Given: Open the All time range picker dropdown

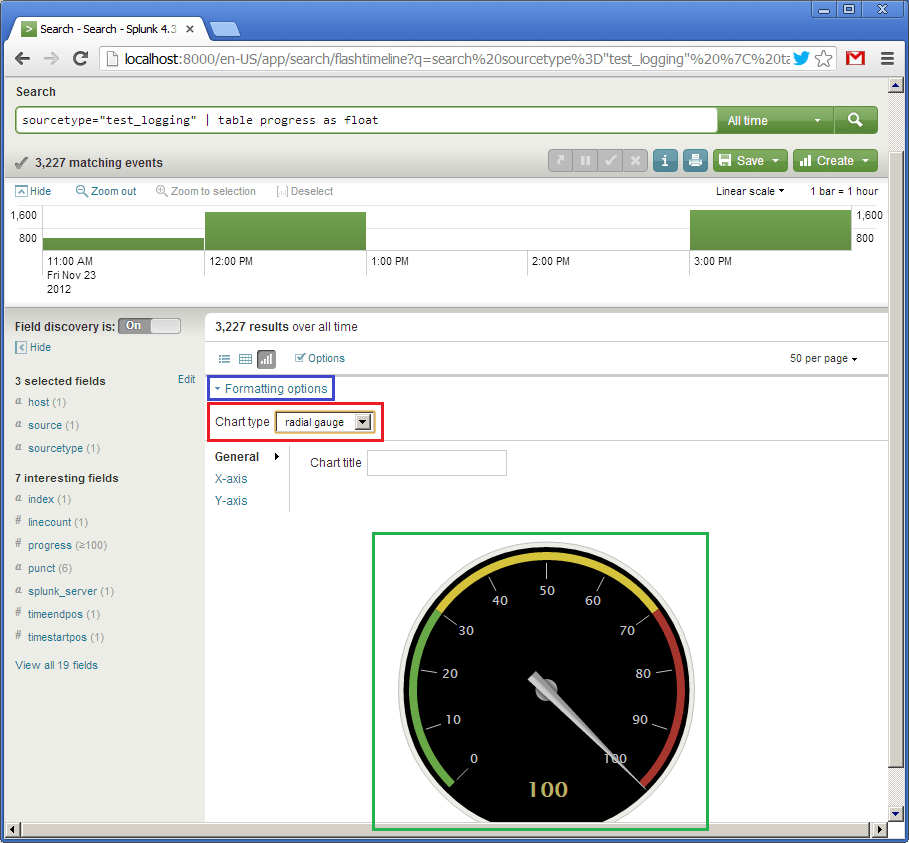Looking at the screenshot, I should [775, 119].
